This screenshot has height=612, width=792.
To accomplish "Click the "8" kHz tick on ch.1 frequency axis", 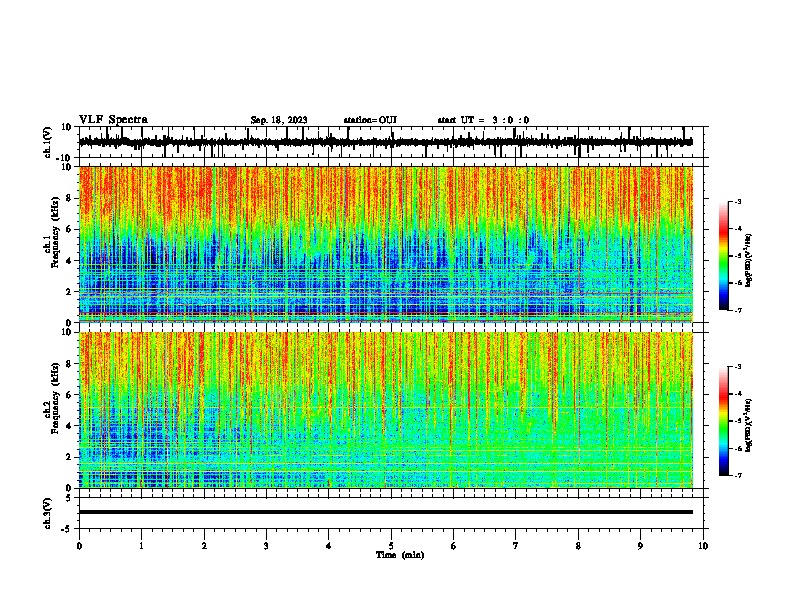I will tap(69, 198).
